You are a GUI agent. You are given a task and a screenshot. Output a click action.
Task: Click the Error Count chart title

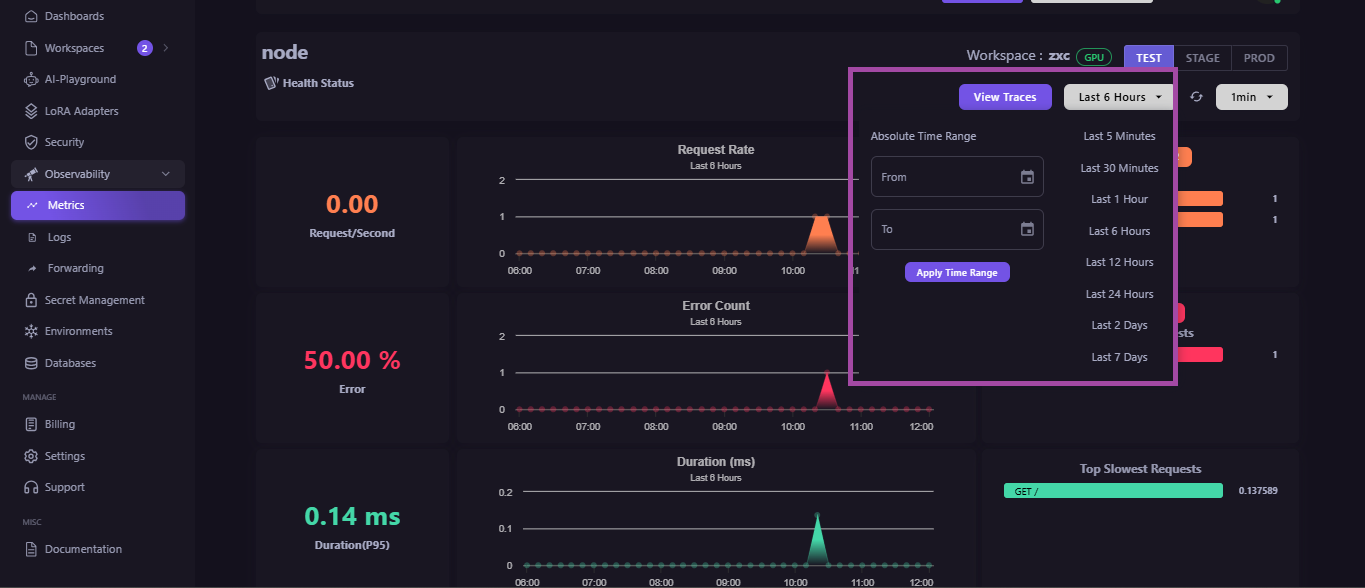tap(716, 306)
